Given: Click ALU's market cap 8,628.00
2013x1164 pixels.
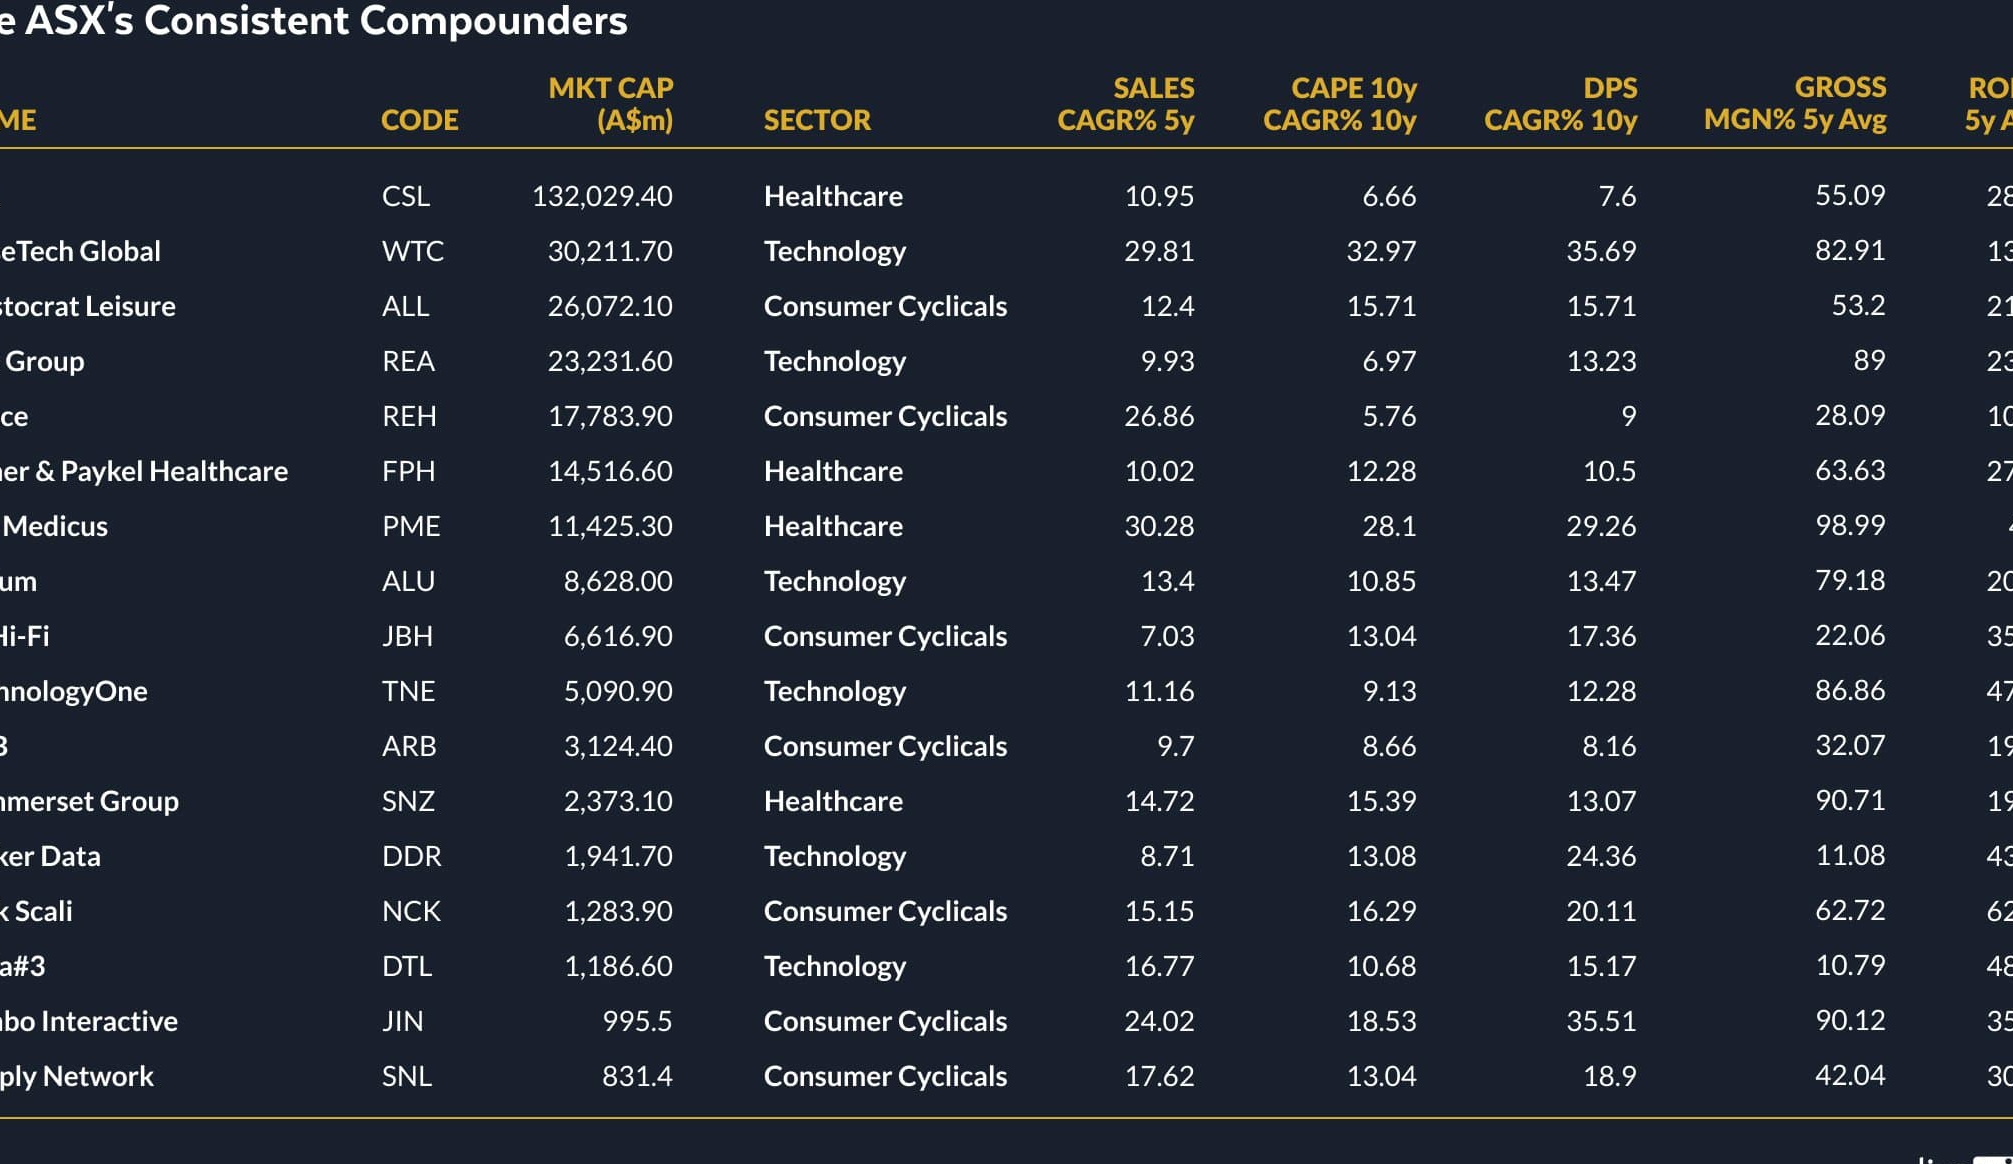Looking at the screenshot, I should (618, 581).
